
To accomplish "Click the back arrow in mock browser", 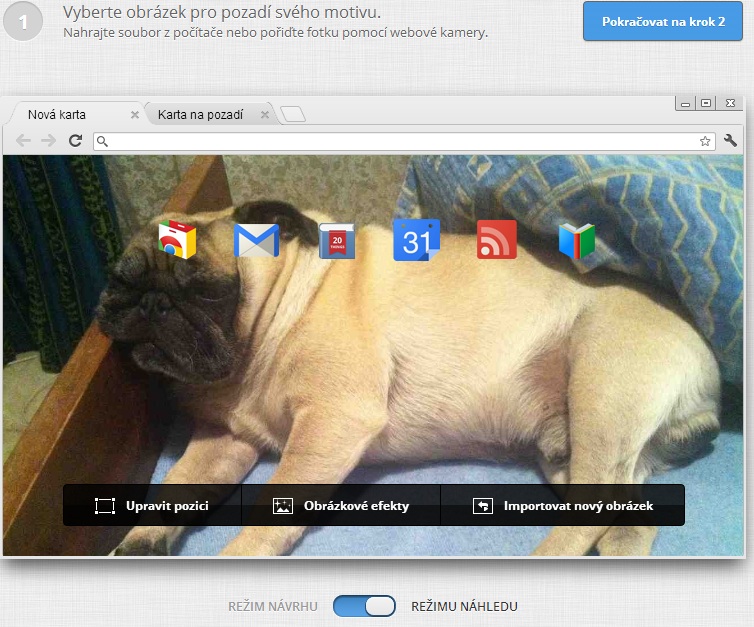I will click(23, 140).
